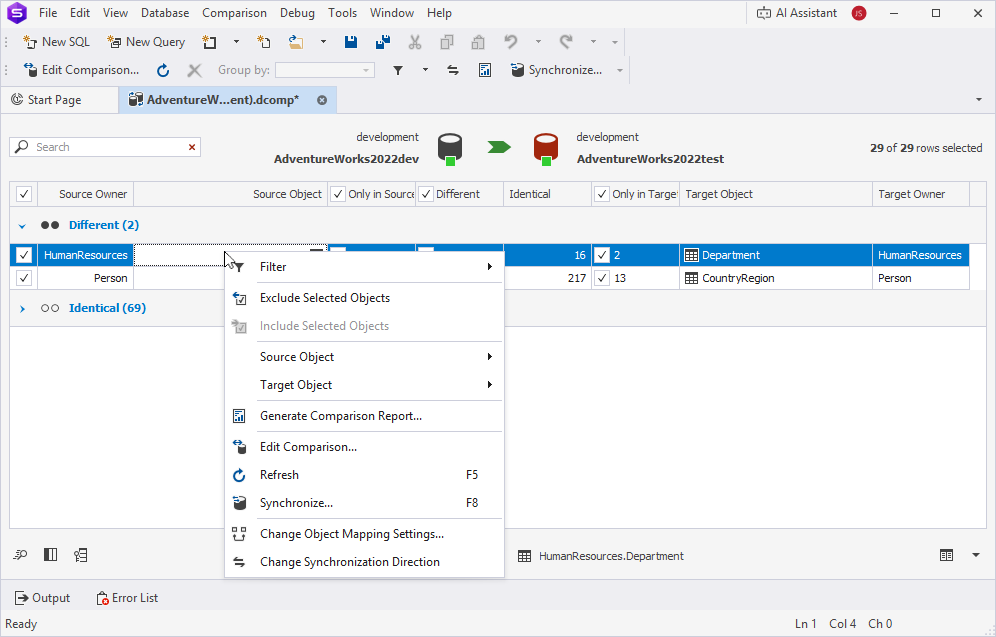Select Exclude Selected Objects menu entry
Screen dimensions: 996x637
[x=324, y=298]
